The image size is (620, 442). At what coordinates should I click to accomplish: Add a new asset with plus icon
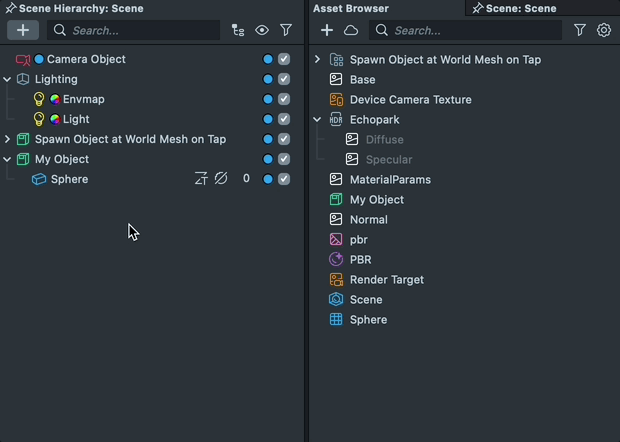tap(327, 31)
